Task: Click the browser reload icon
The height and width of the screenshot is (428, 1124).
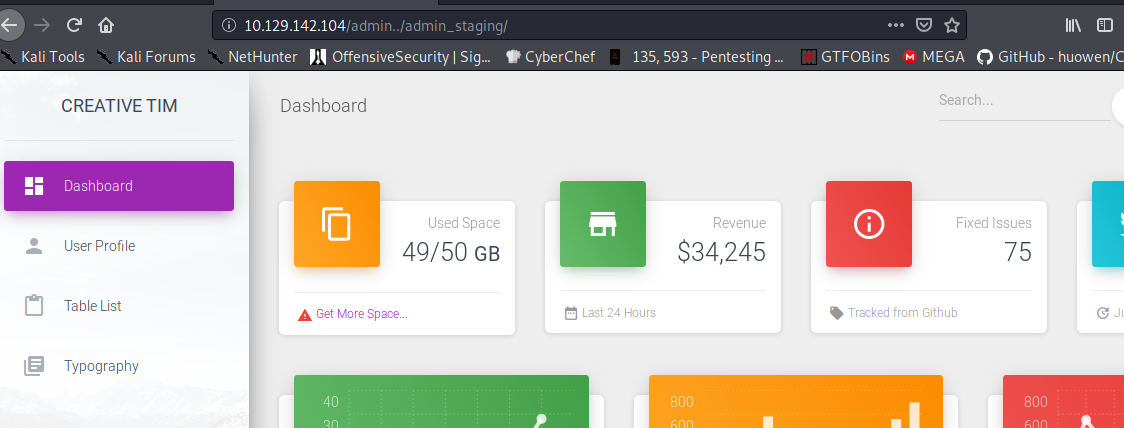Action: (74, 25)
